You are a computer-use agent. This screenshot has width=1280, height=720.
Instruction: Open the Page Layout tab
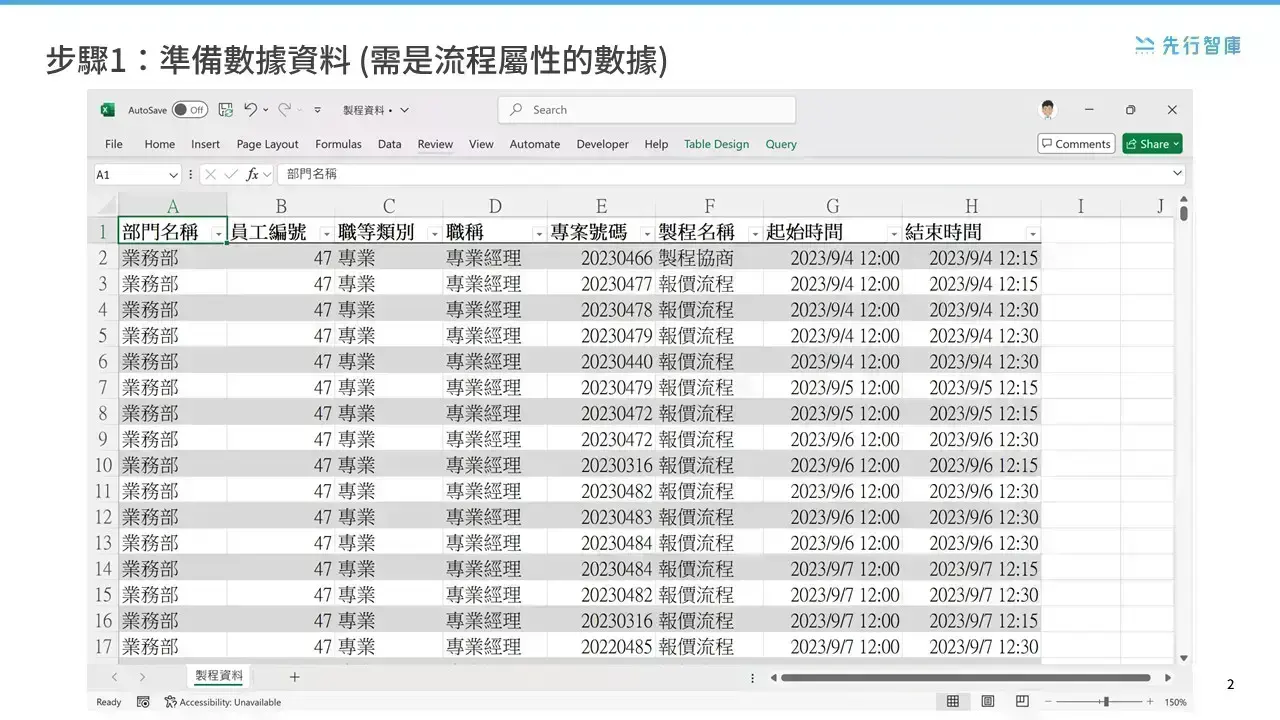click(x=268, y=144)
